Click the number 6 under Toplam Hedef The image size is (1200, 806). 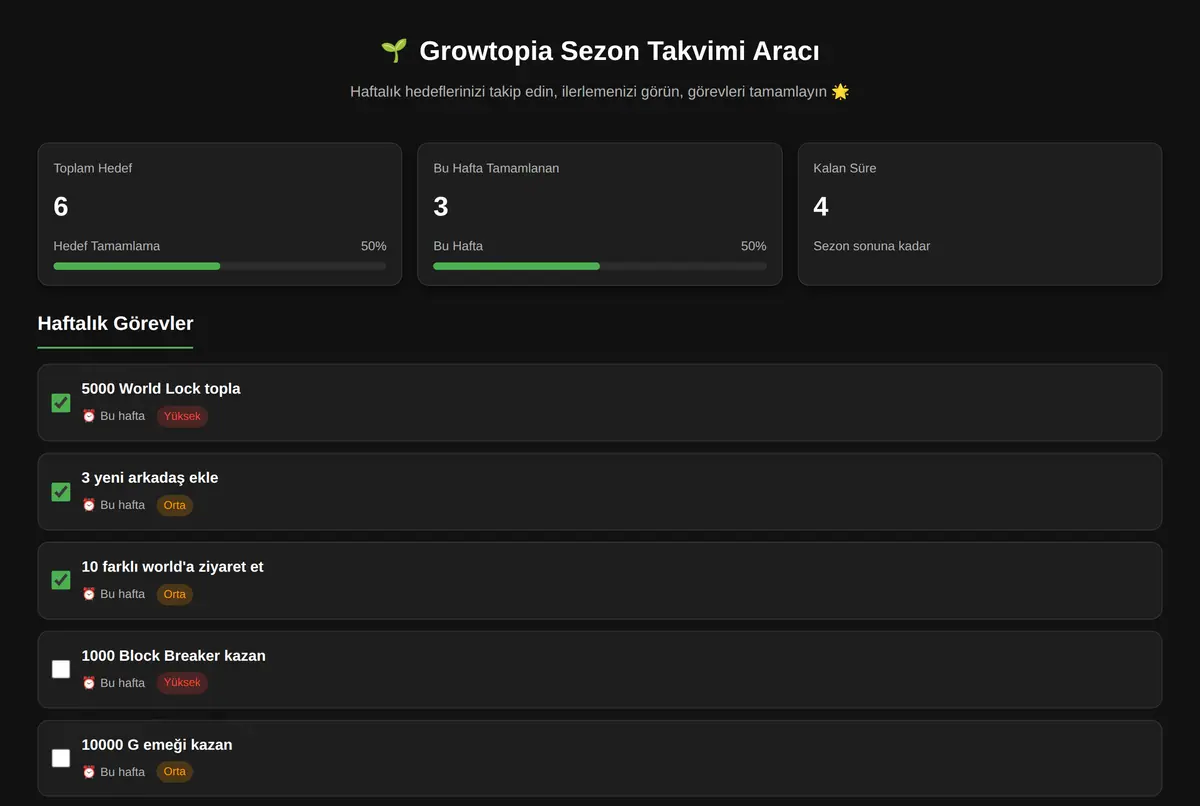click(x=61, y=207)
